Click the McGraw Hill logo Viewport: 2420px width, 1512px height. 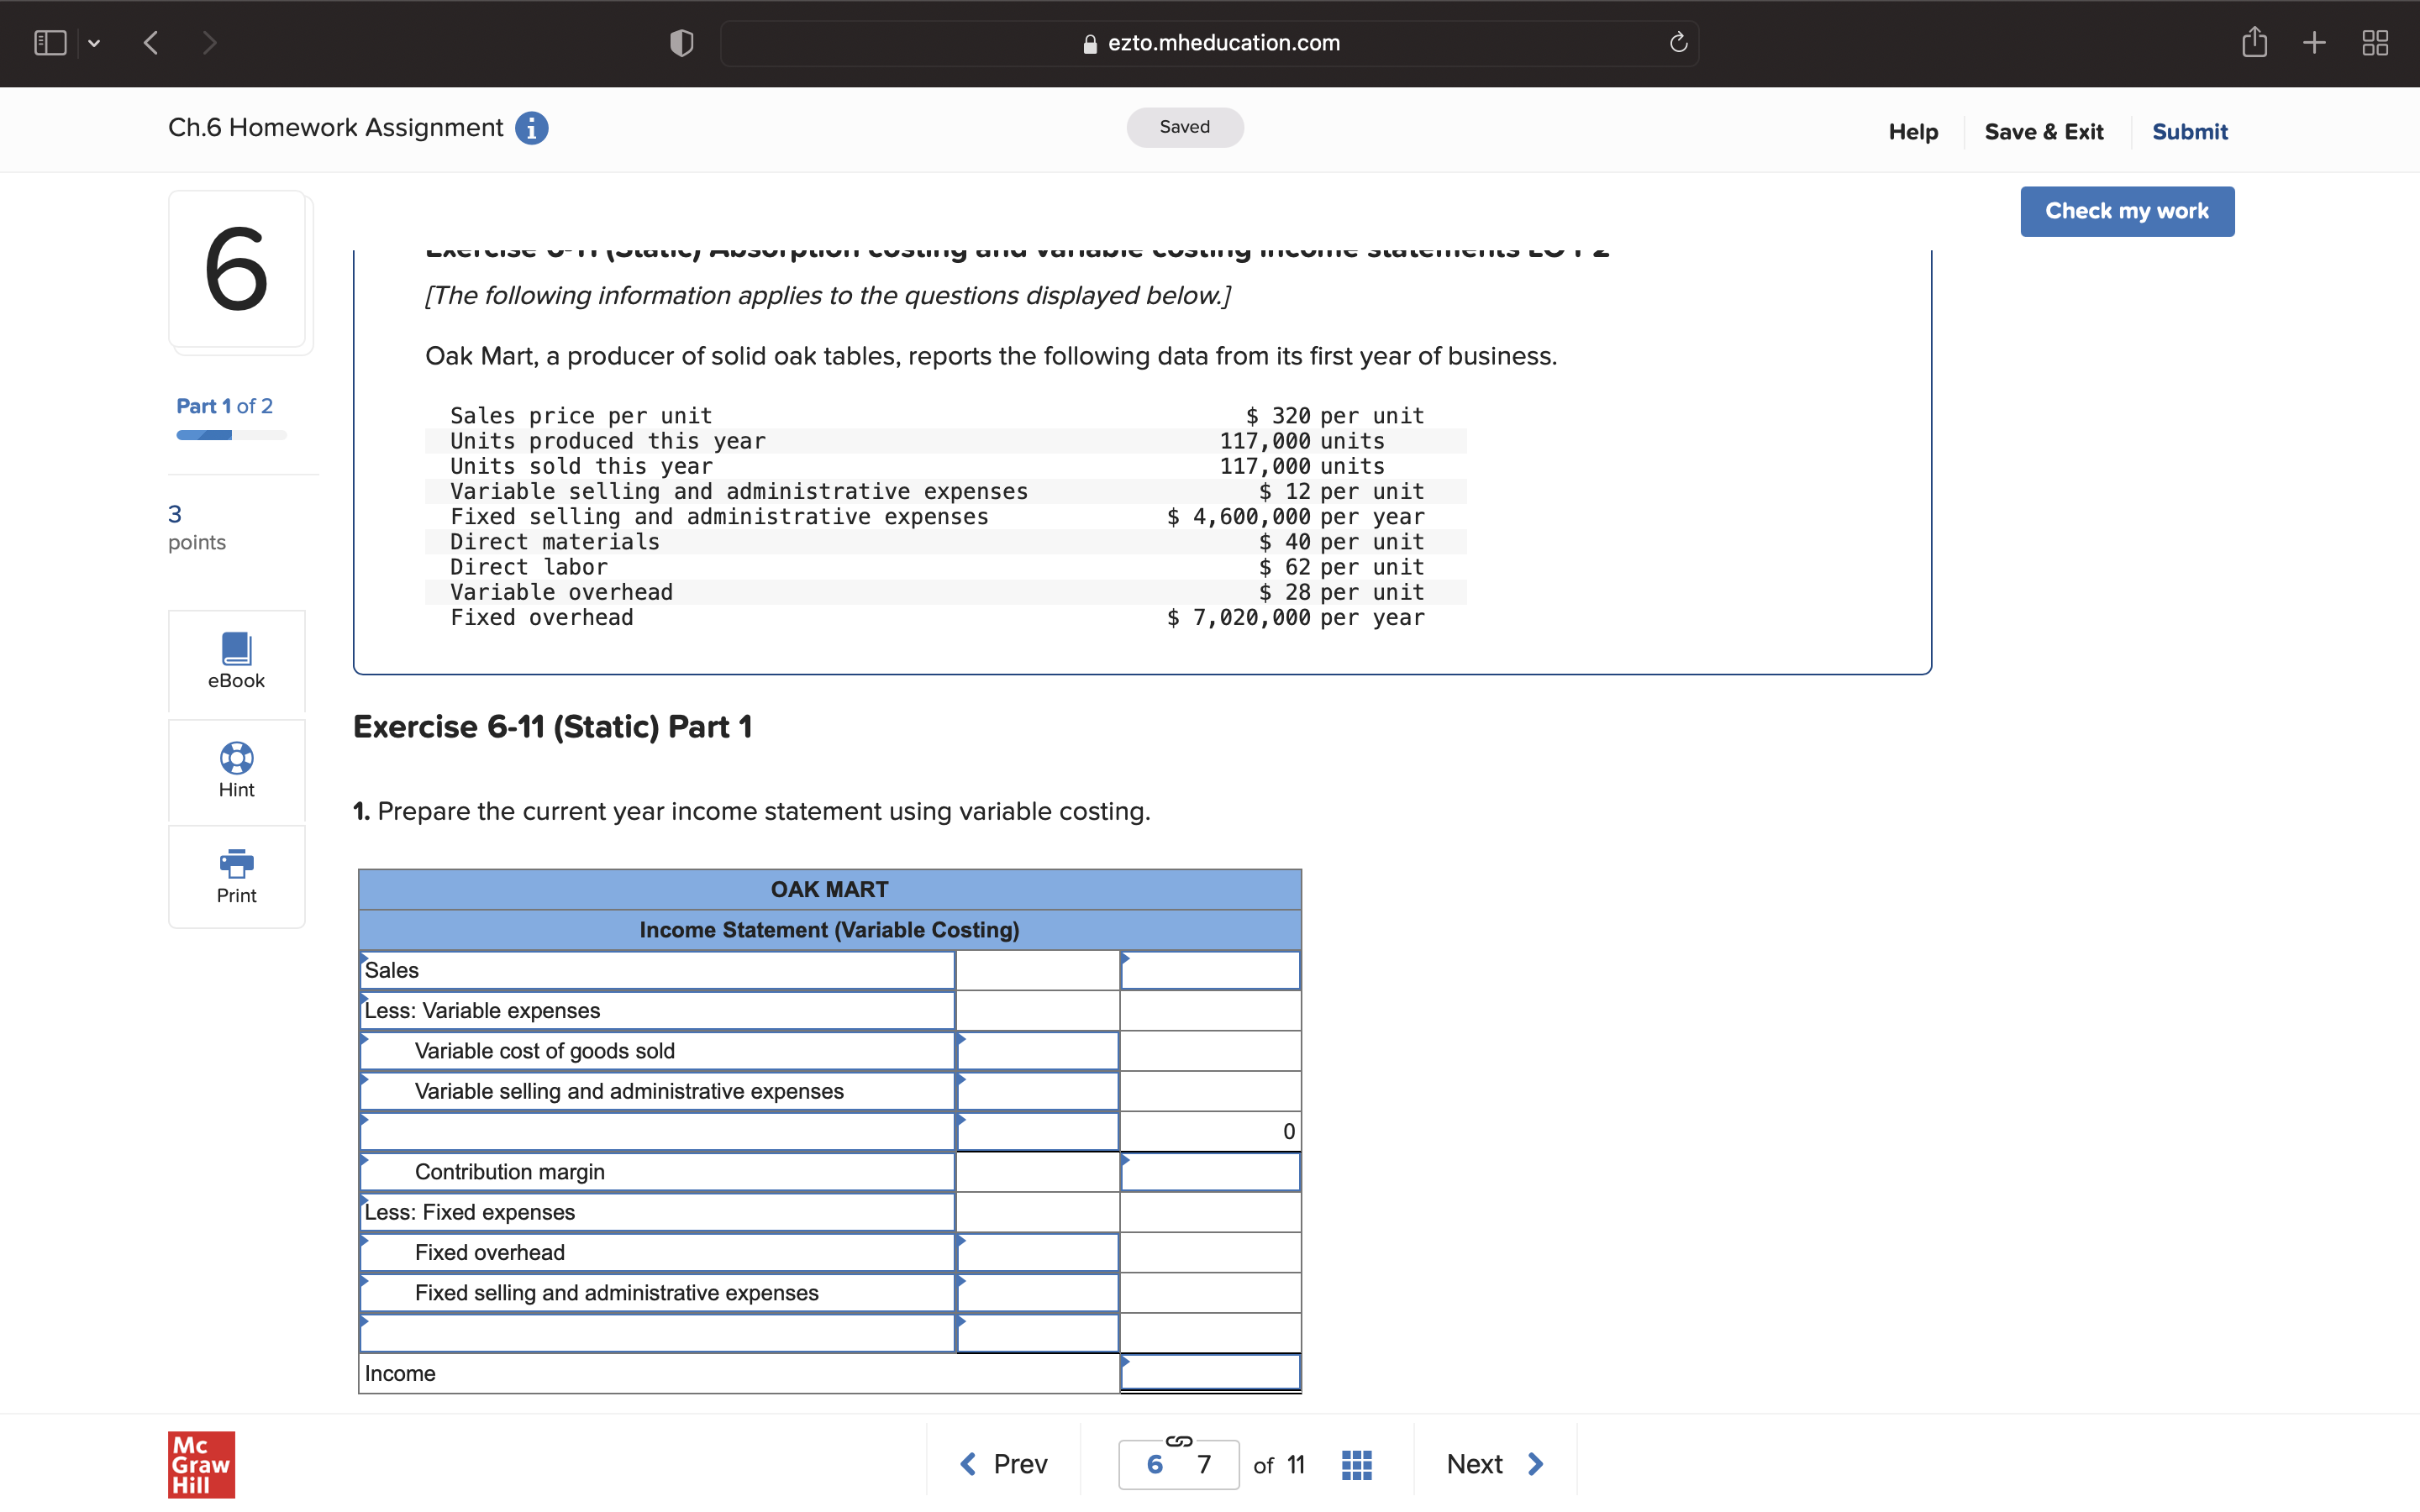pyautogui.click(x=200, y=1464)
